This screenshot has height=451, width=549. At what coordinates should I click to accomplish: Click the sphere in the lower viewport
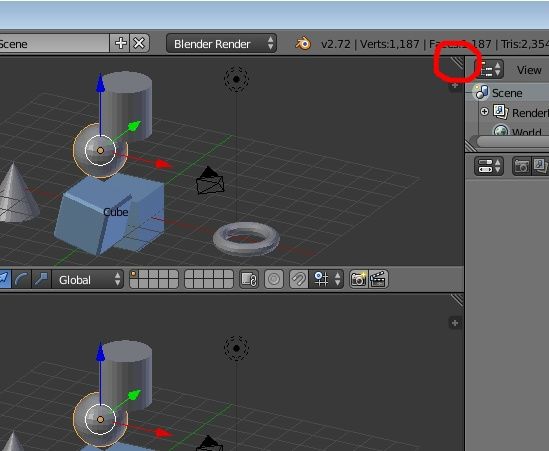point(100,419)
